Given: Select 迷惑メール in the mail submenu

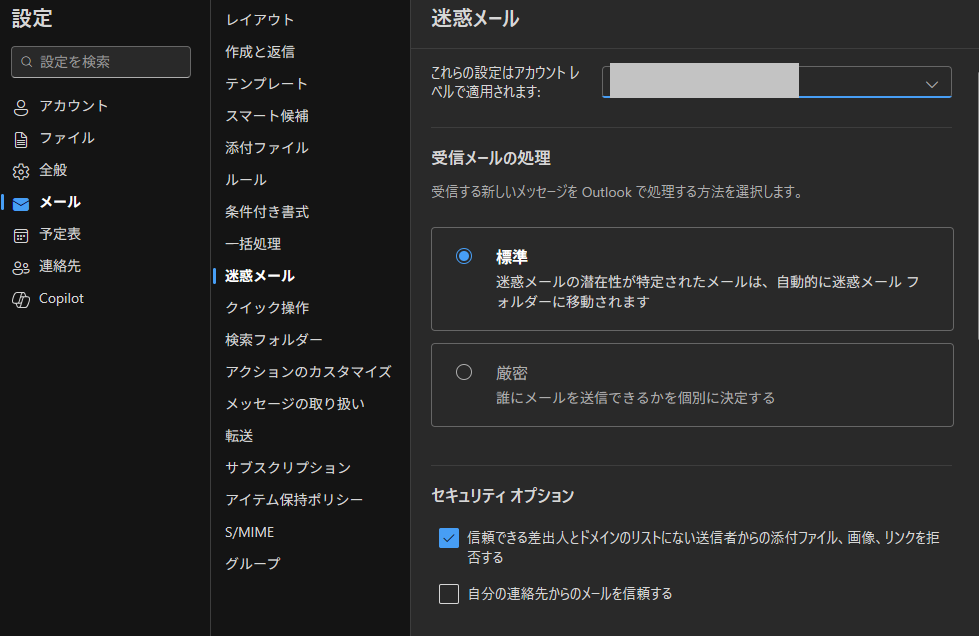Looking at the screenshot, I should (260, 276).
